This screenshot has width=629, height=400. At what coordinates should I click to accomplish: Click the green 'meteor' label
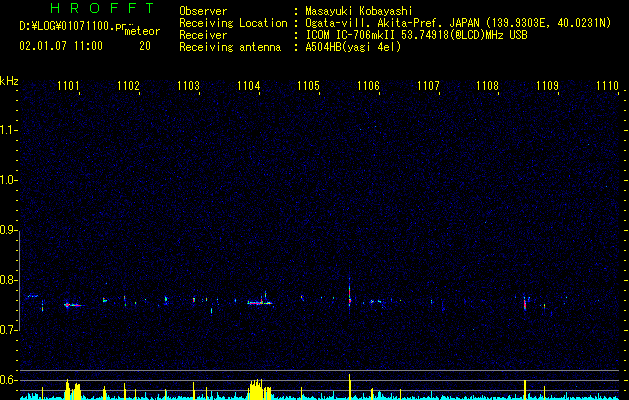coord(142,31)
